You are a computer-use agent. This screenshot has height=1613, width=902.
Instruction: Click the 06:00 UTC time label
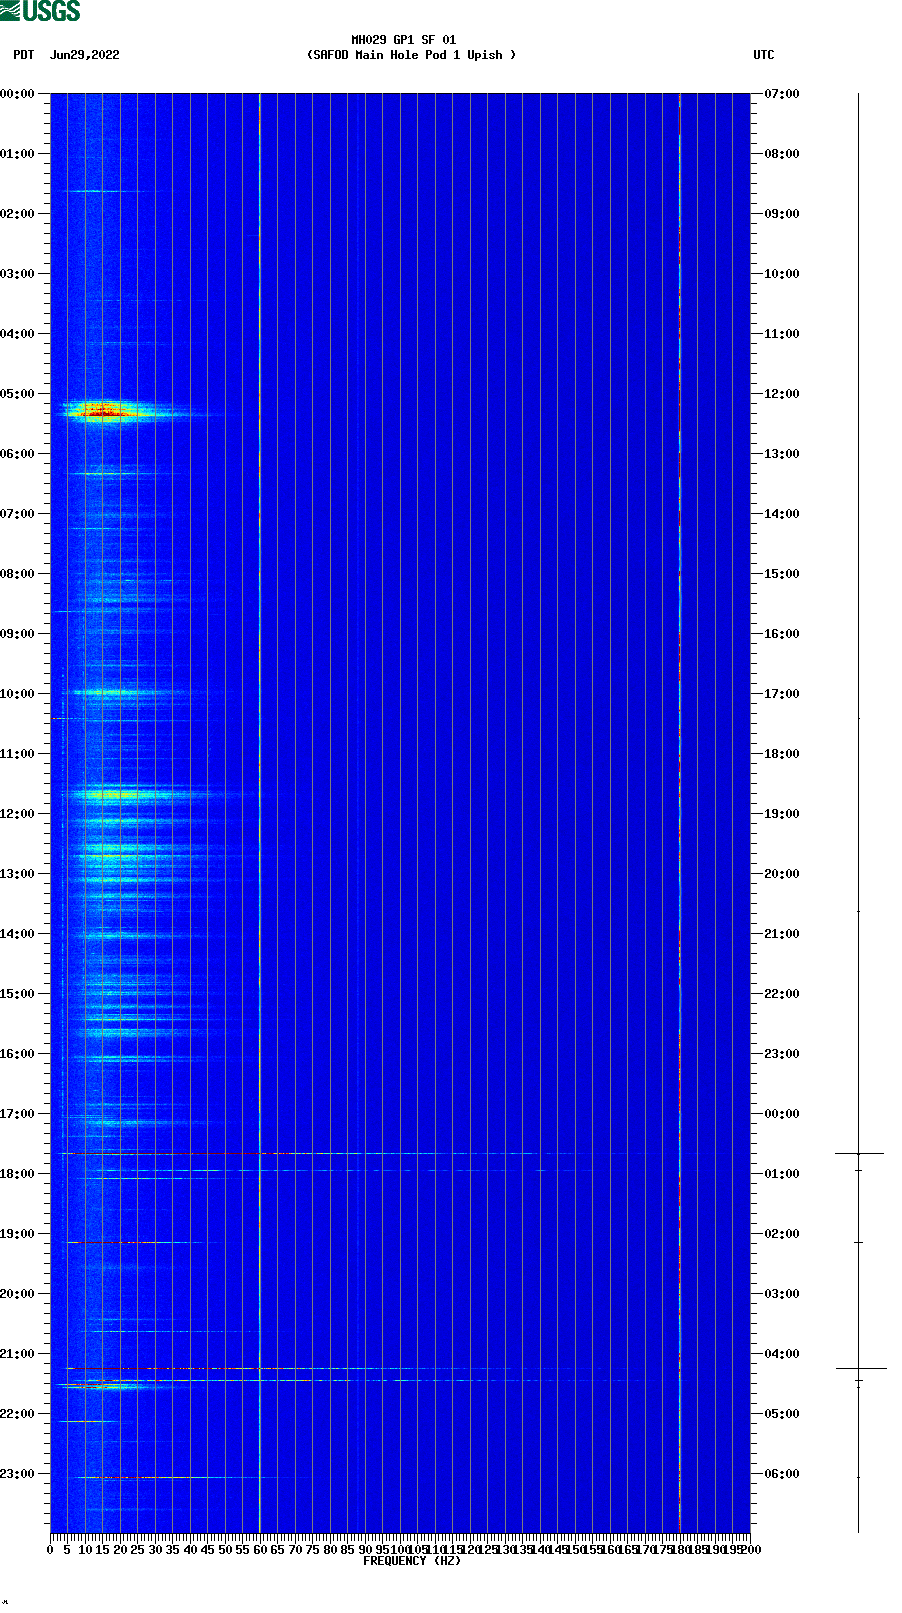pos(781,1474)
